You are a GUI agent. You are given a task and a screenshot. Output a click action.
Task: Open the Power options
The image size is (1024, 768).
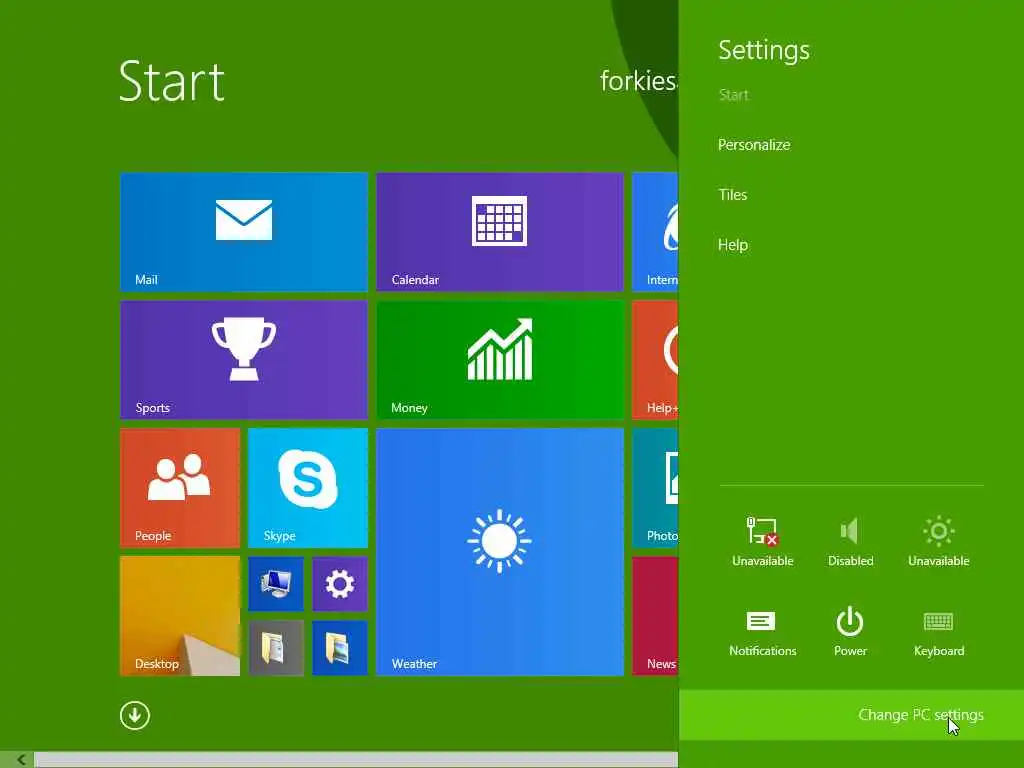coord(850,632)
